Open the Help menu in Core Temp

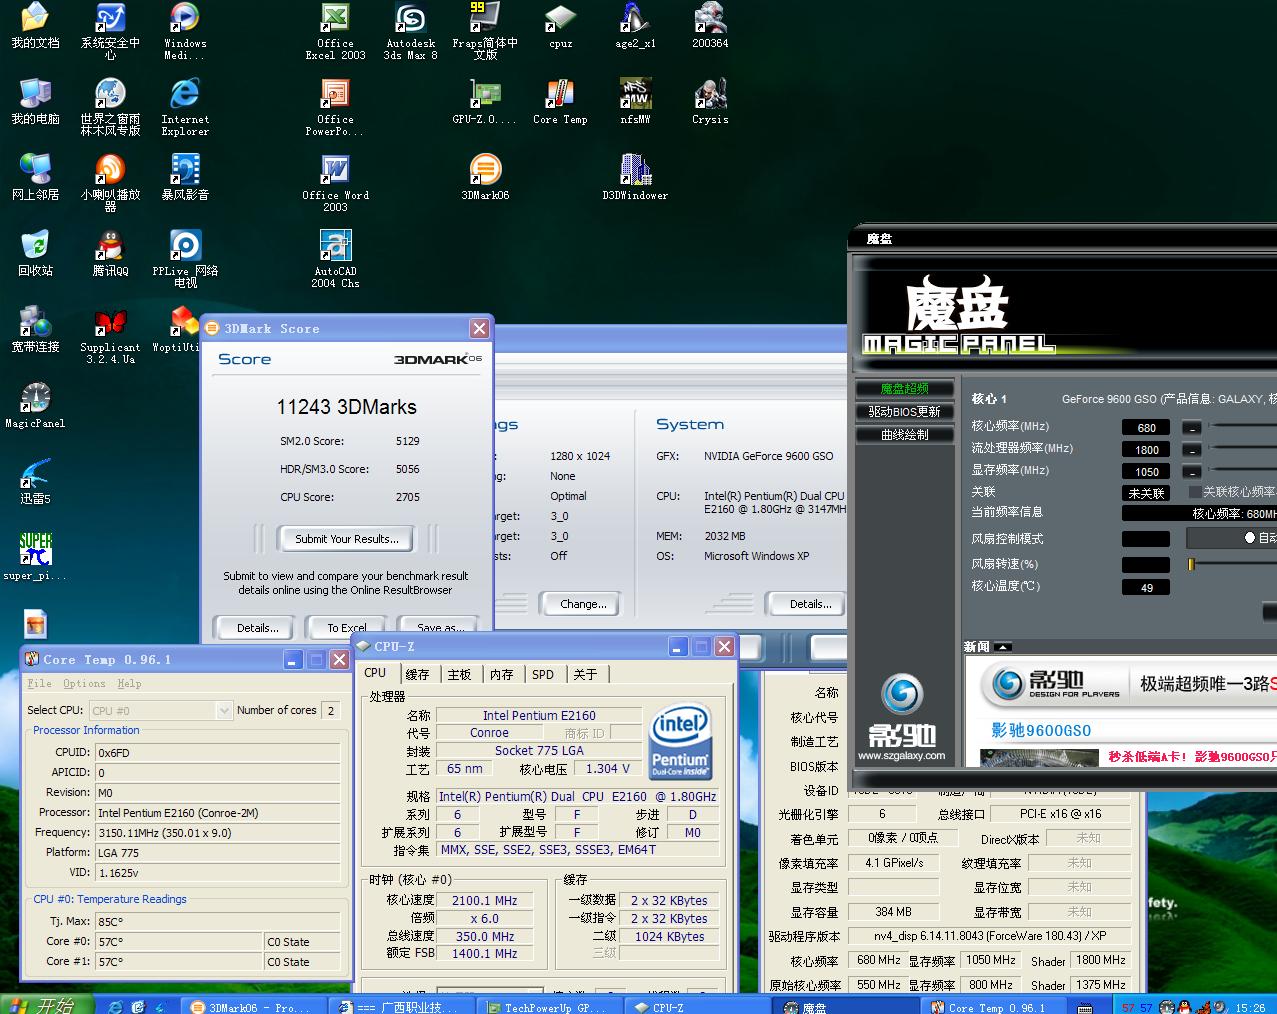pos(129,684)
